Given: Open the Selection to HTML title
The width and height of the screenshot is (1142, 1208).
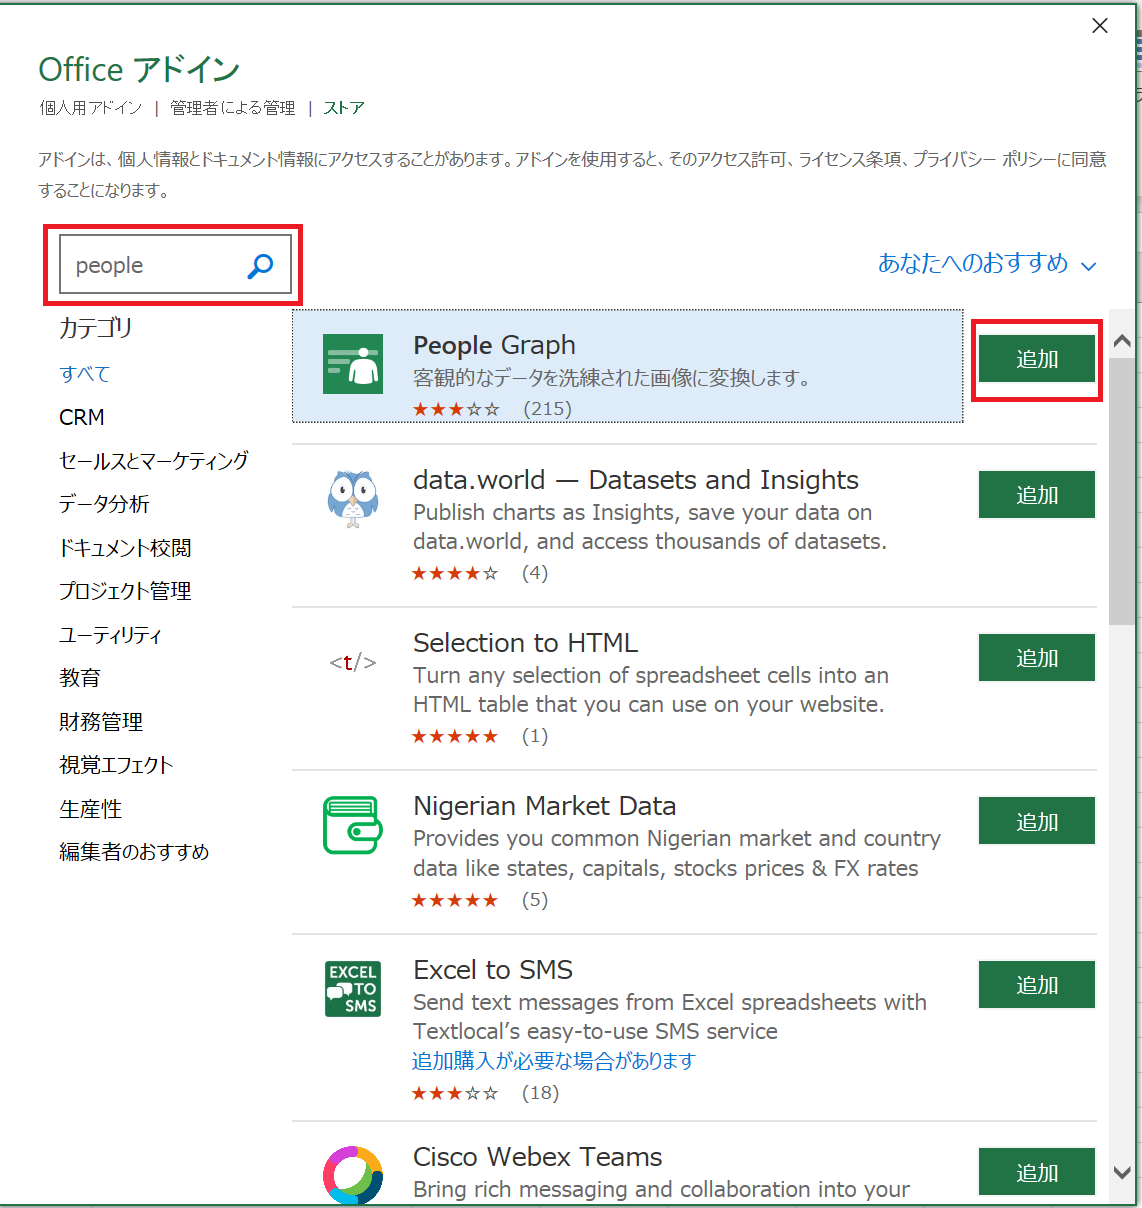Looking at the screenshot, I should coord(525,643).
